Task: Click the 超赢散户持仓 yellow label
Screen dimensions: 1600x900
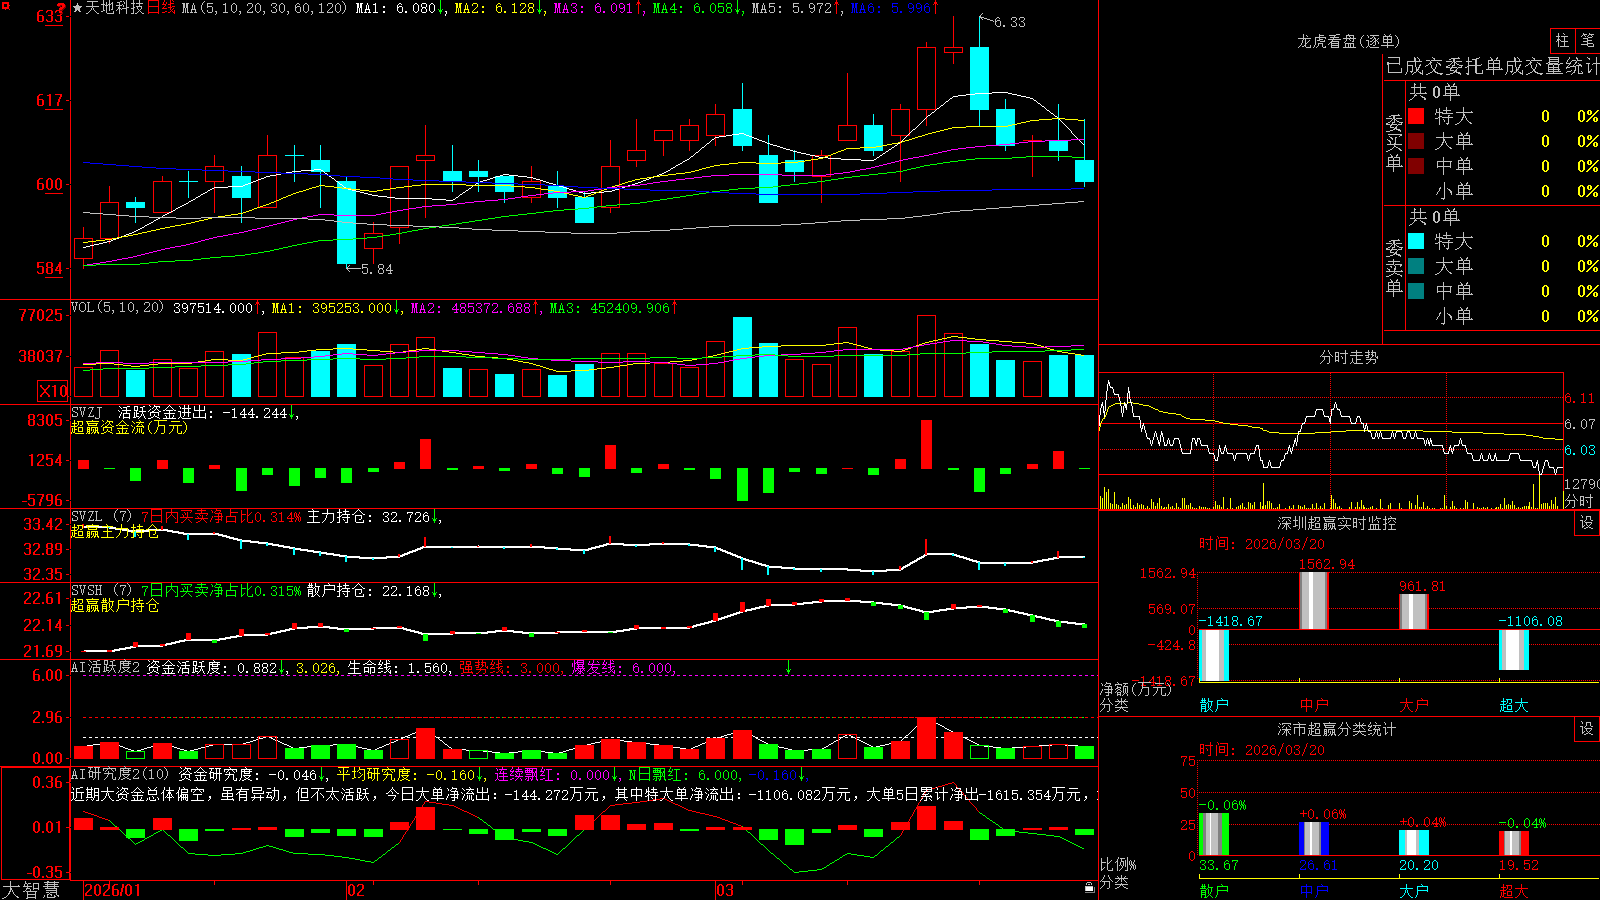Action: [x=115, y=605]
